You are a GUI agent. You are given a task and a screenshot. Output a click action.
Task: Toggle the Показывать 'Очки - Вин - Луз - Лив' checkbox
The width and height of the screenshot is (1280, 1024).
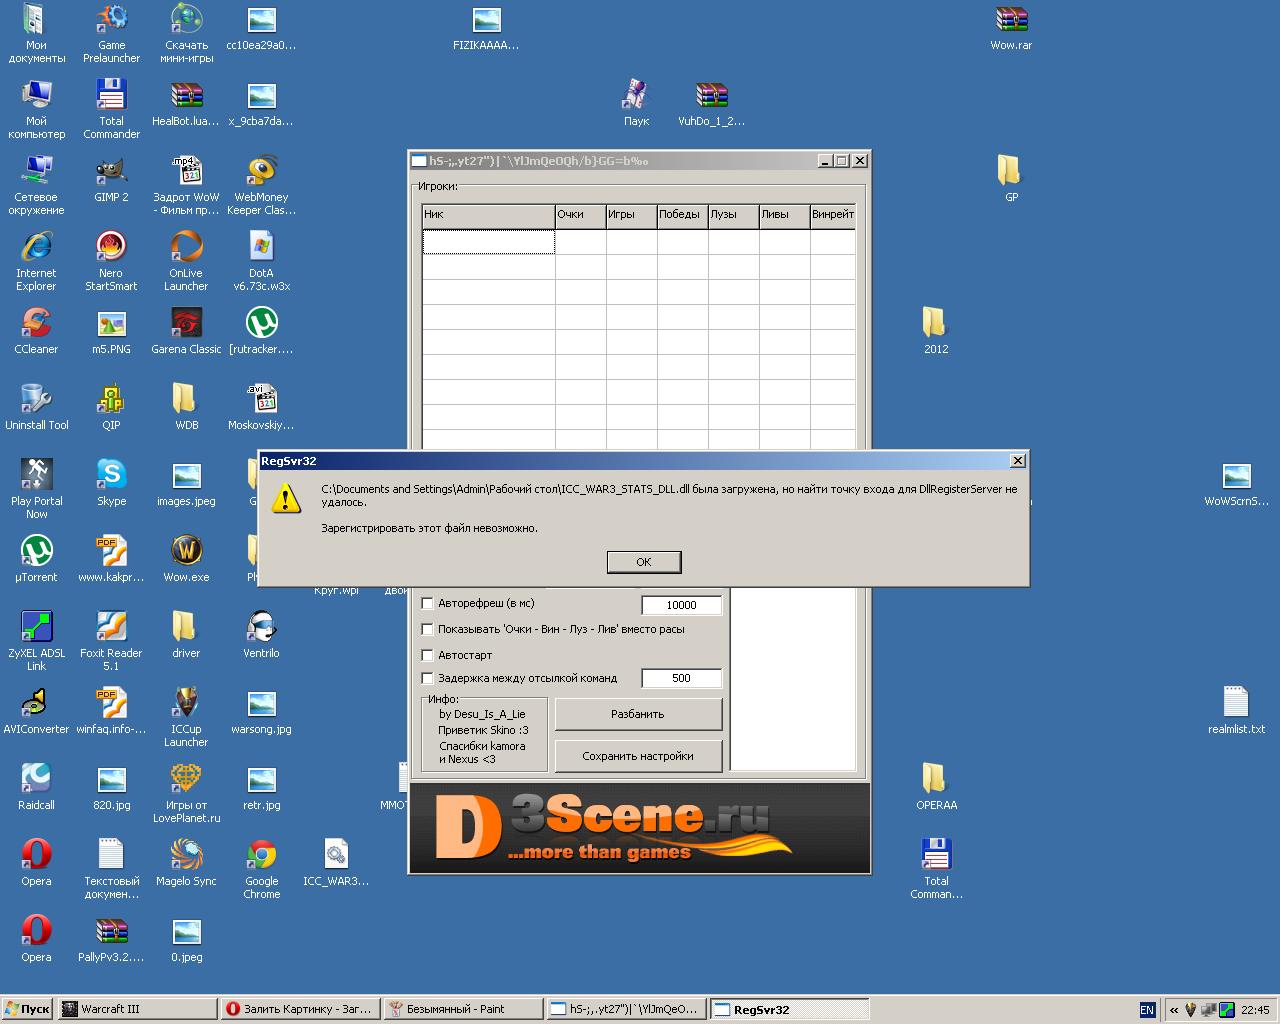tap(428, 629)
